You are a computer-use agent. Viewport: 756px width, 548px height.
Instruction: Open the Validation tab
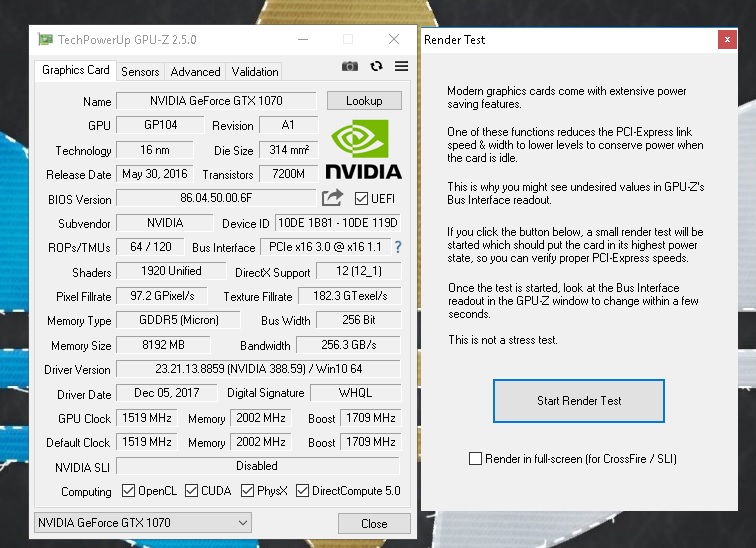click(255, 72)
